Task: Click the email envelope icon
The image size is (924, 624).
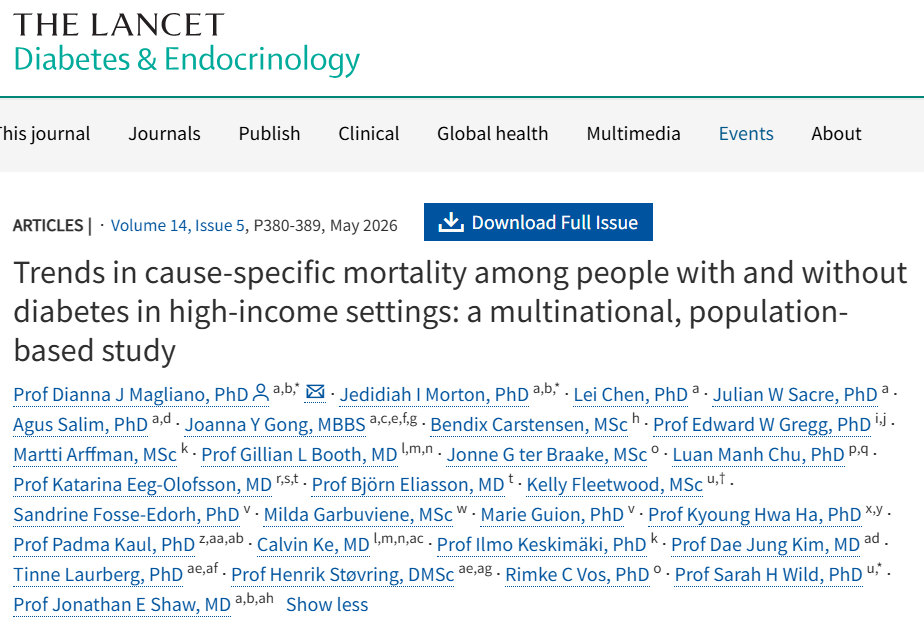Action: click(315, 393)
